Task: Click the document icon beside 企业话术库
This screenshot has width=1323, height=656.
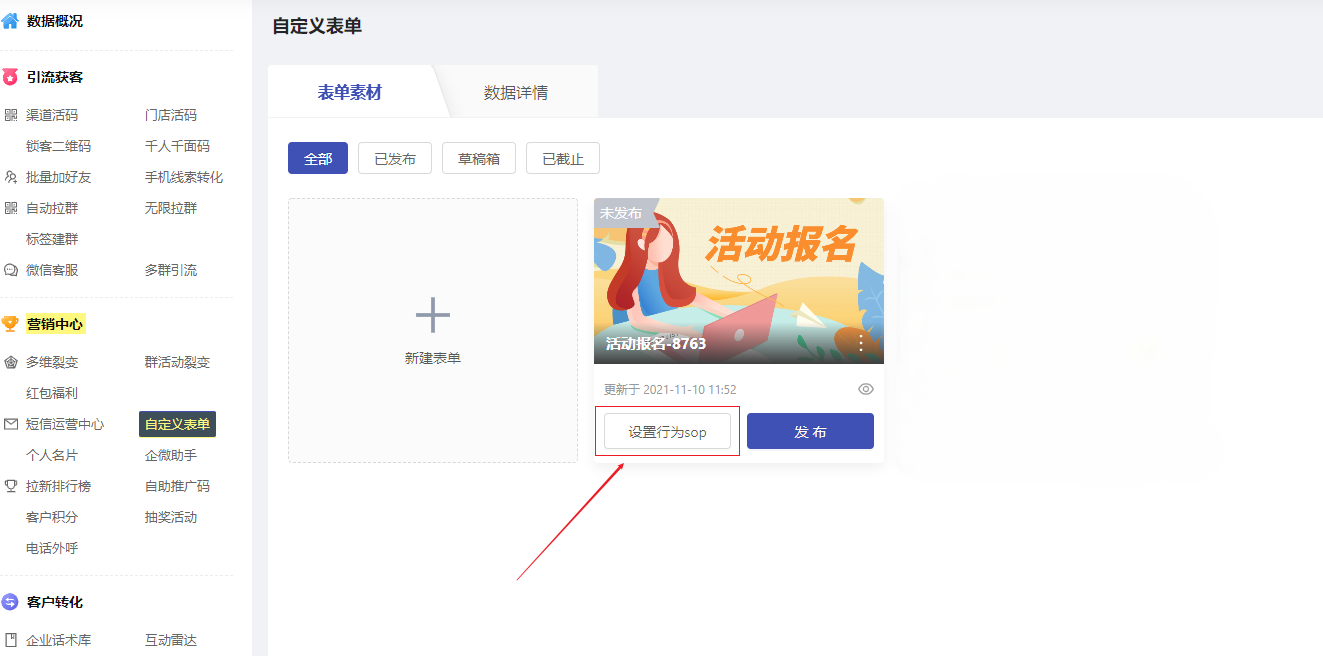Action: point(11,640)
